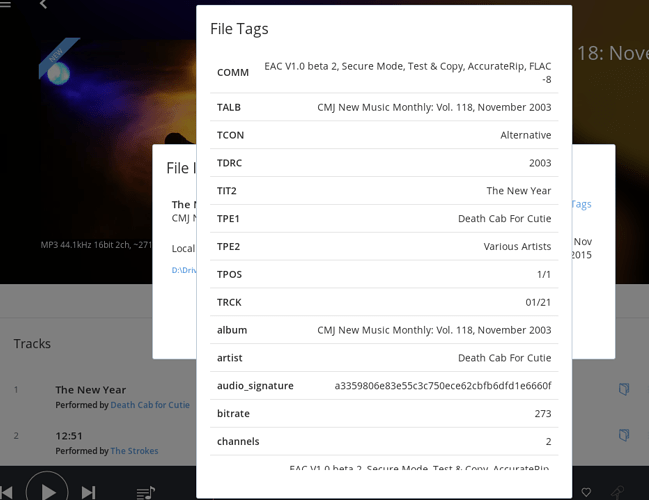Select the TDRC value 2003
The image size is (649, 500).
click(x=540, y=163)
